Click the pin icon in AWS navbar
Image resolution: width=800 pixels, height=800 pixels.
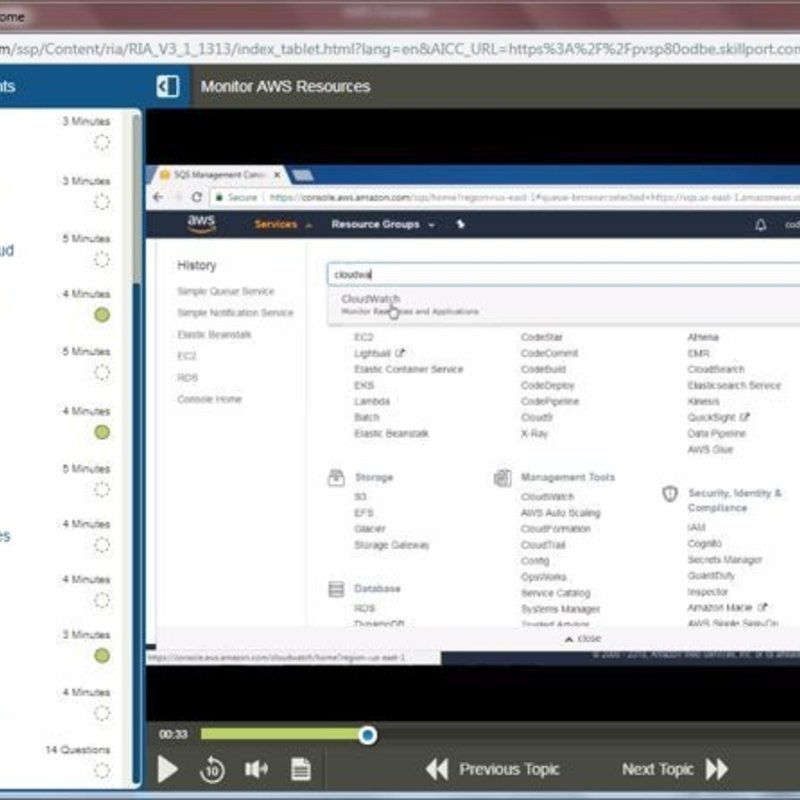(x=460, y=224)
